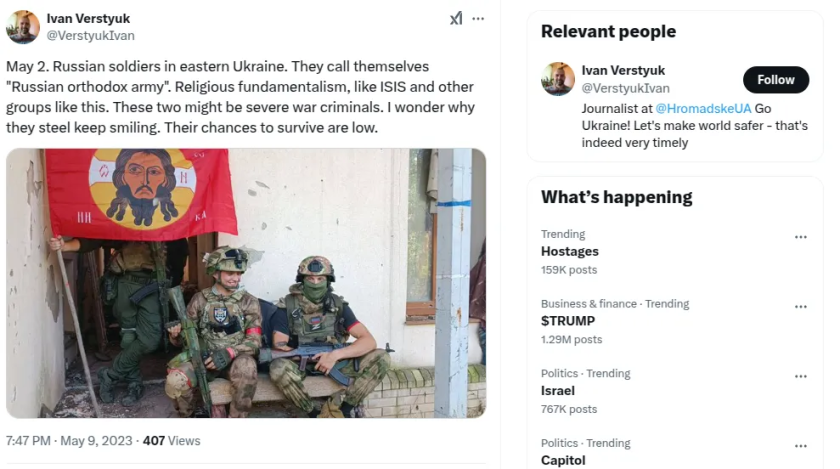Click the 407 Views count
Screen dimensions: 840x469
coord(171,440)
